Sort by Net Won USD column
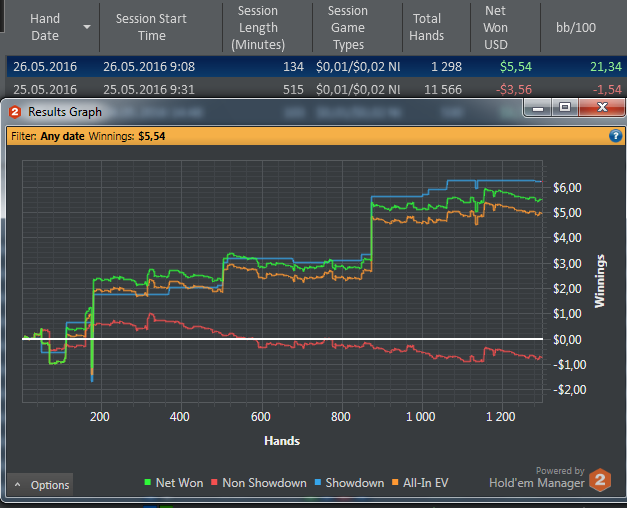 click(495, 27)
